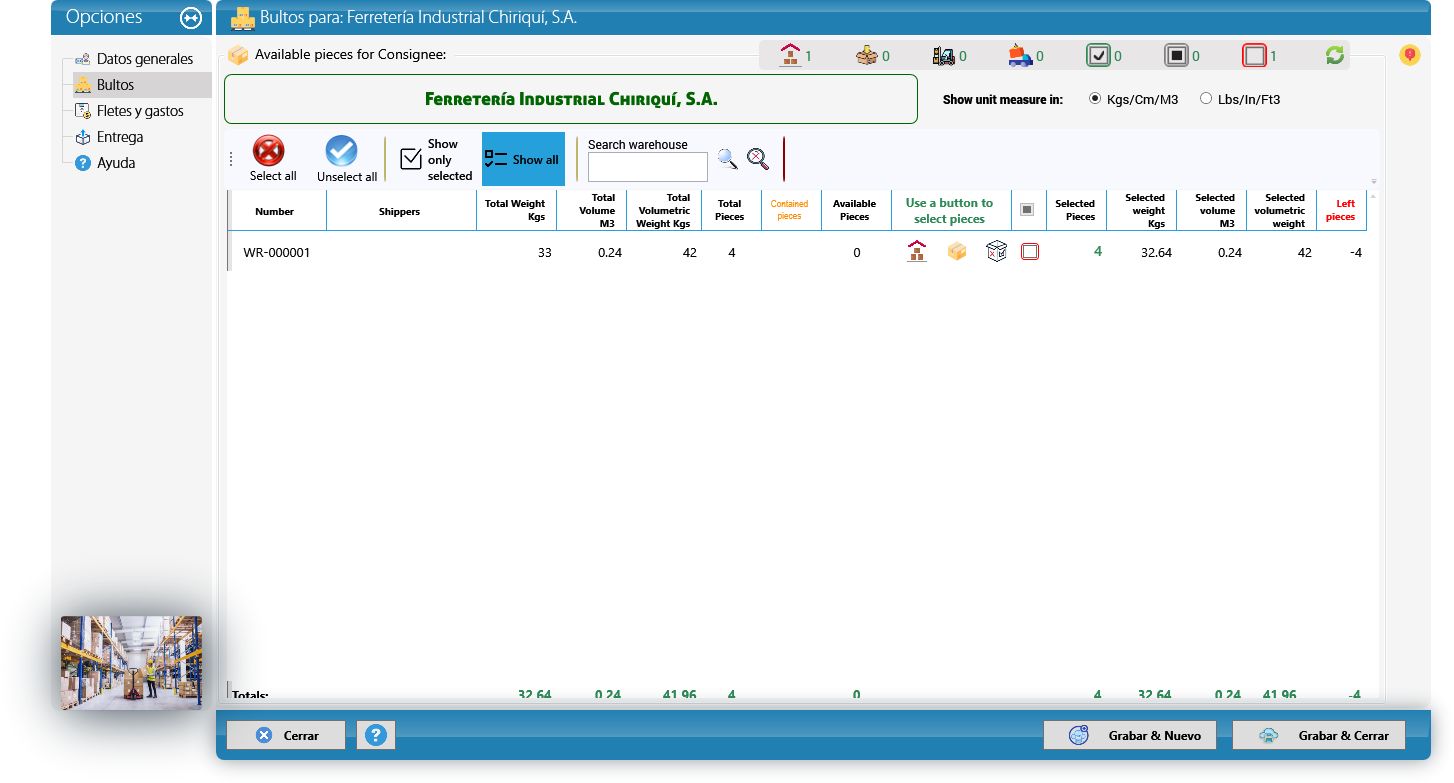Click the red Select all icon
Screen dimensions: 1454x783
(x=268, y=151)
